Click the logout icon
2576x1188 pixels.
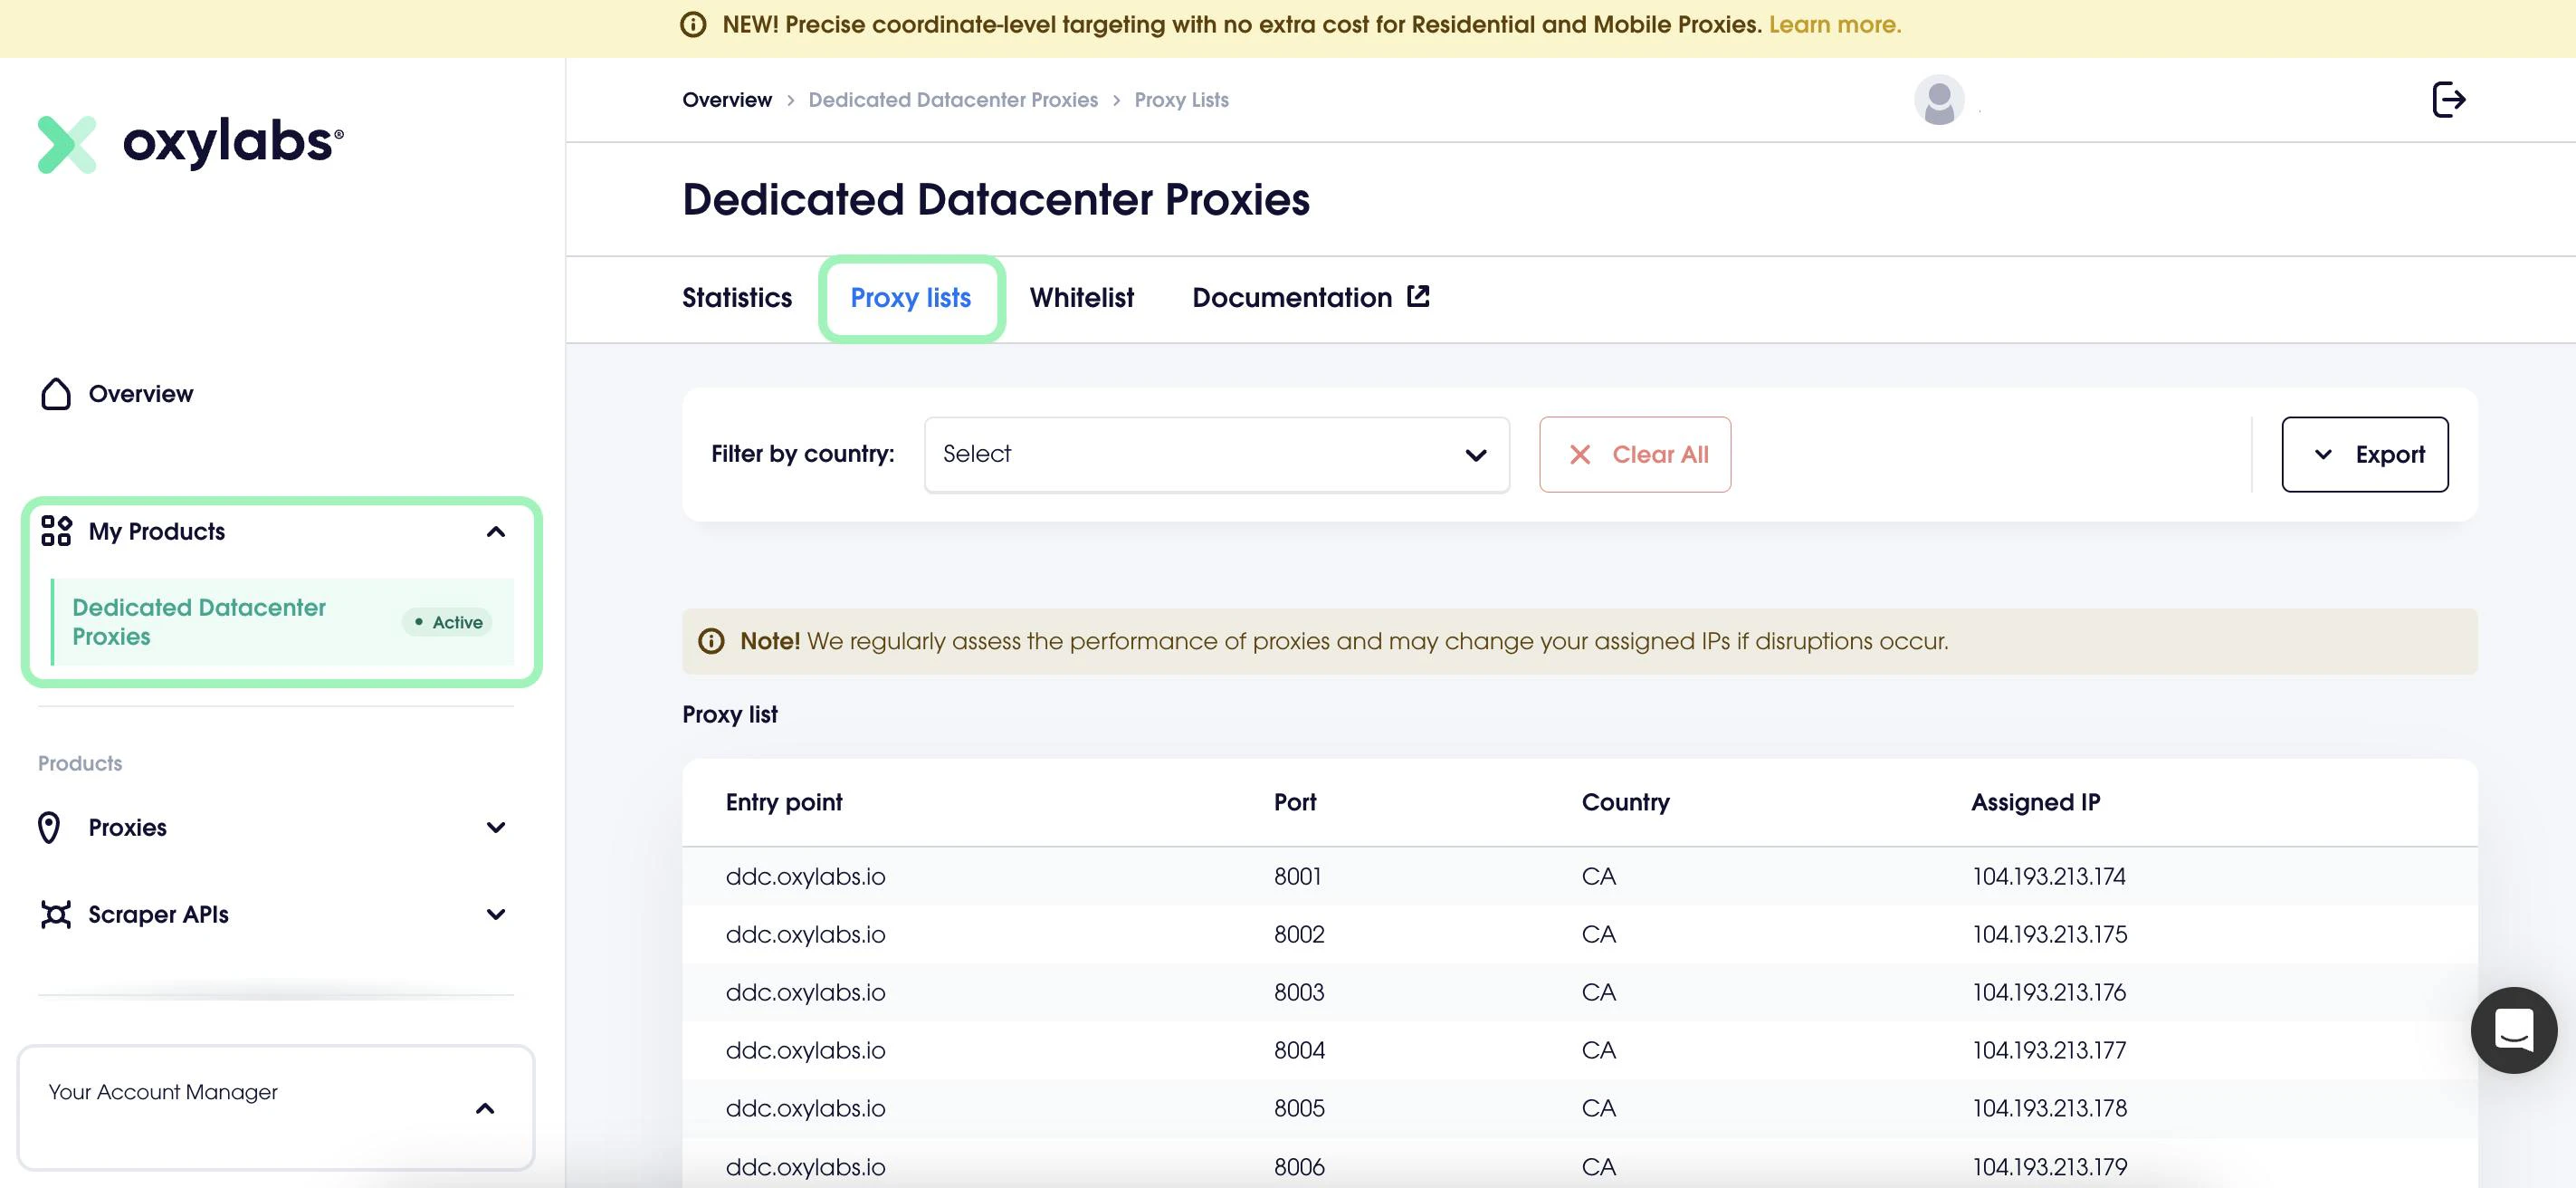(2448, 99)
